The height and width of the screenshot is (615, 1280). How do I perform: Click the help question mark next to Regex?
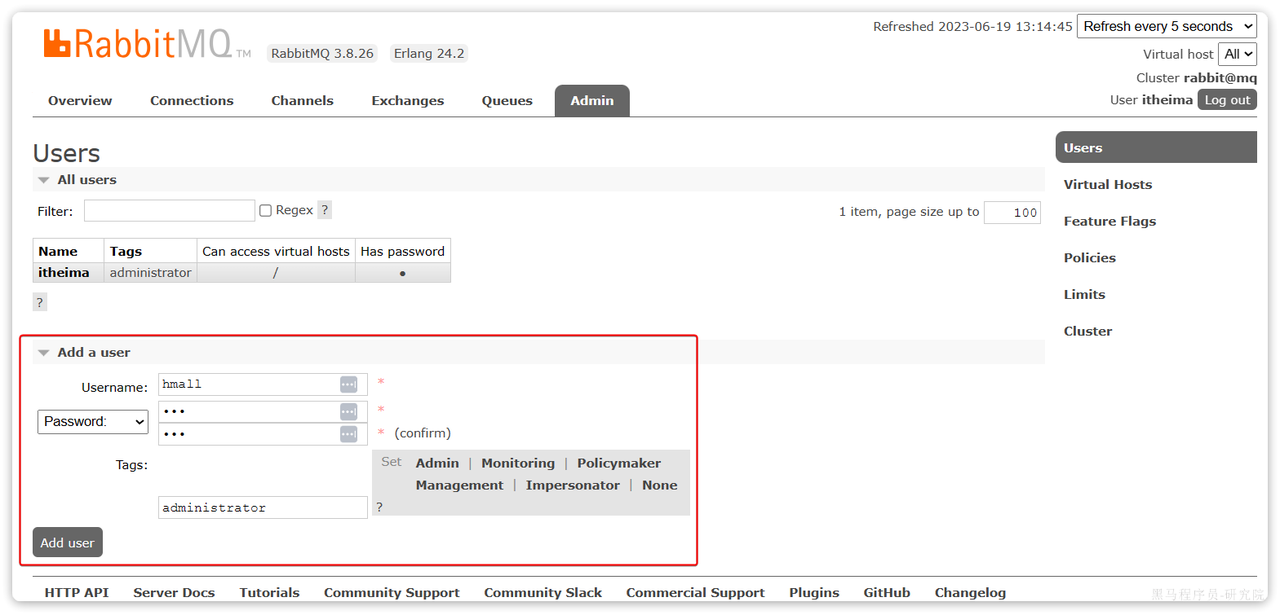point(325,210)
